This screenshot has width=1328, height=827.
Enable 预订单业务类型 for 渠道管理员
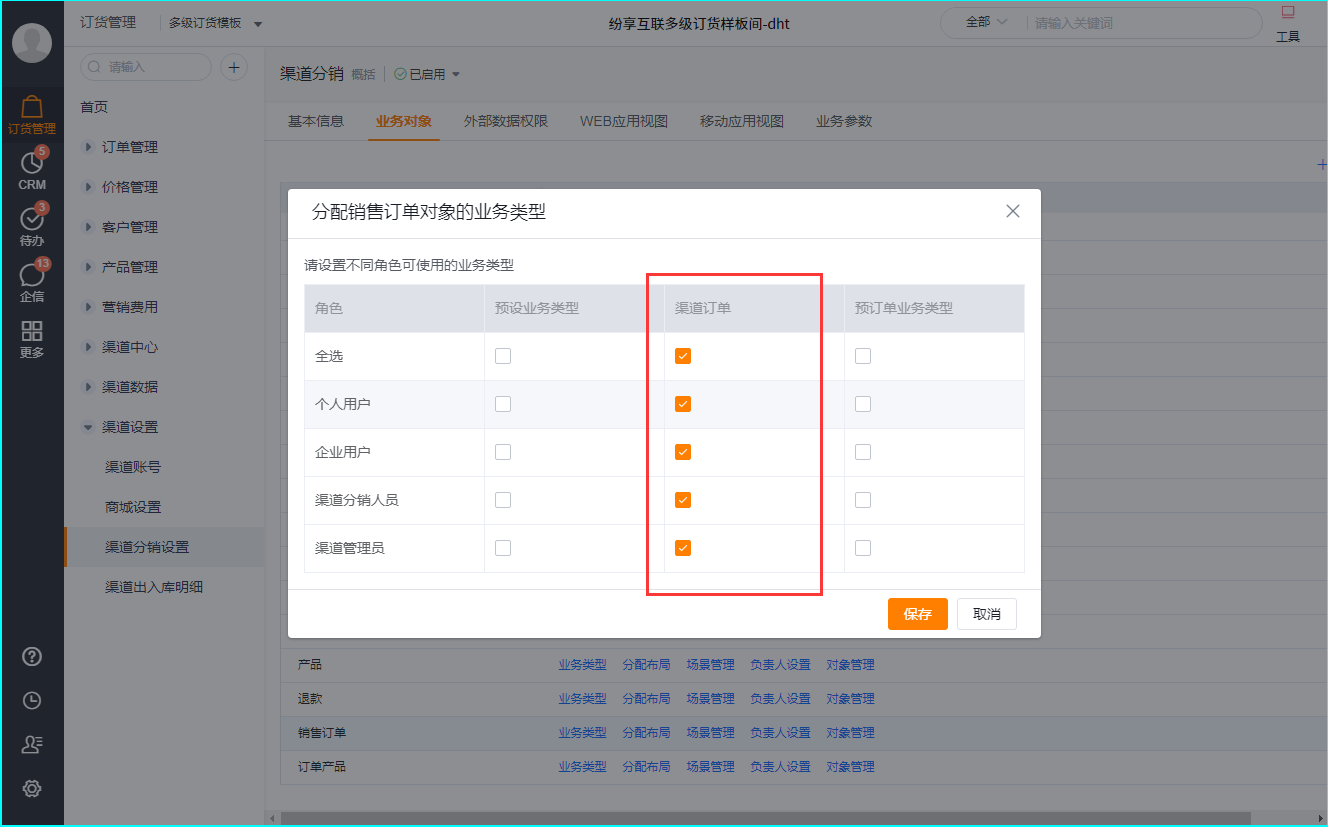pos(862,547)
